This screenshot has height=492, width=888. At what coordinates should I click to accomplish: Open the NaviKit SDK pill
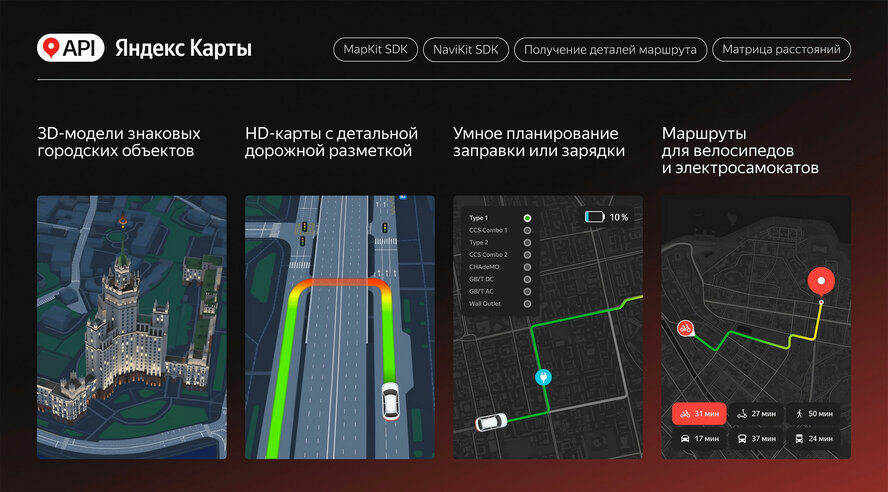point(466,49)
